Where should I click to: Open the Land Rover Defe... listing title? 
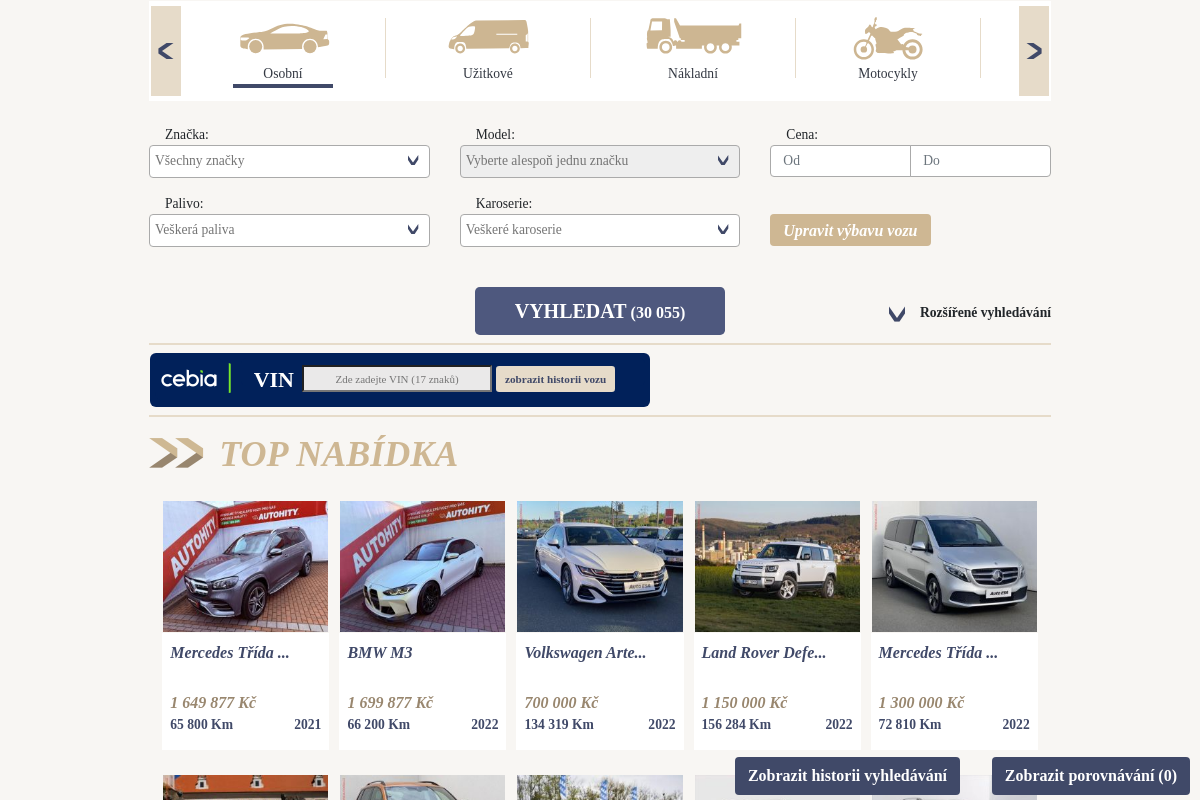(764, 653)
